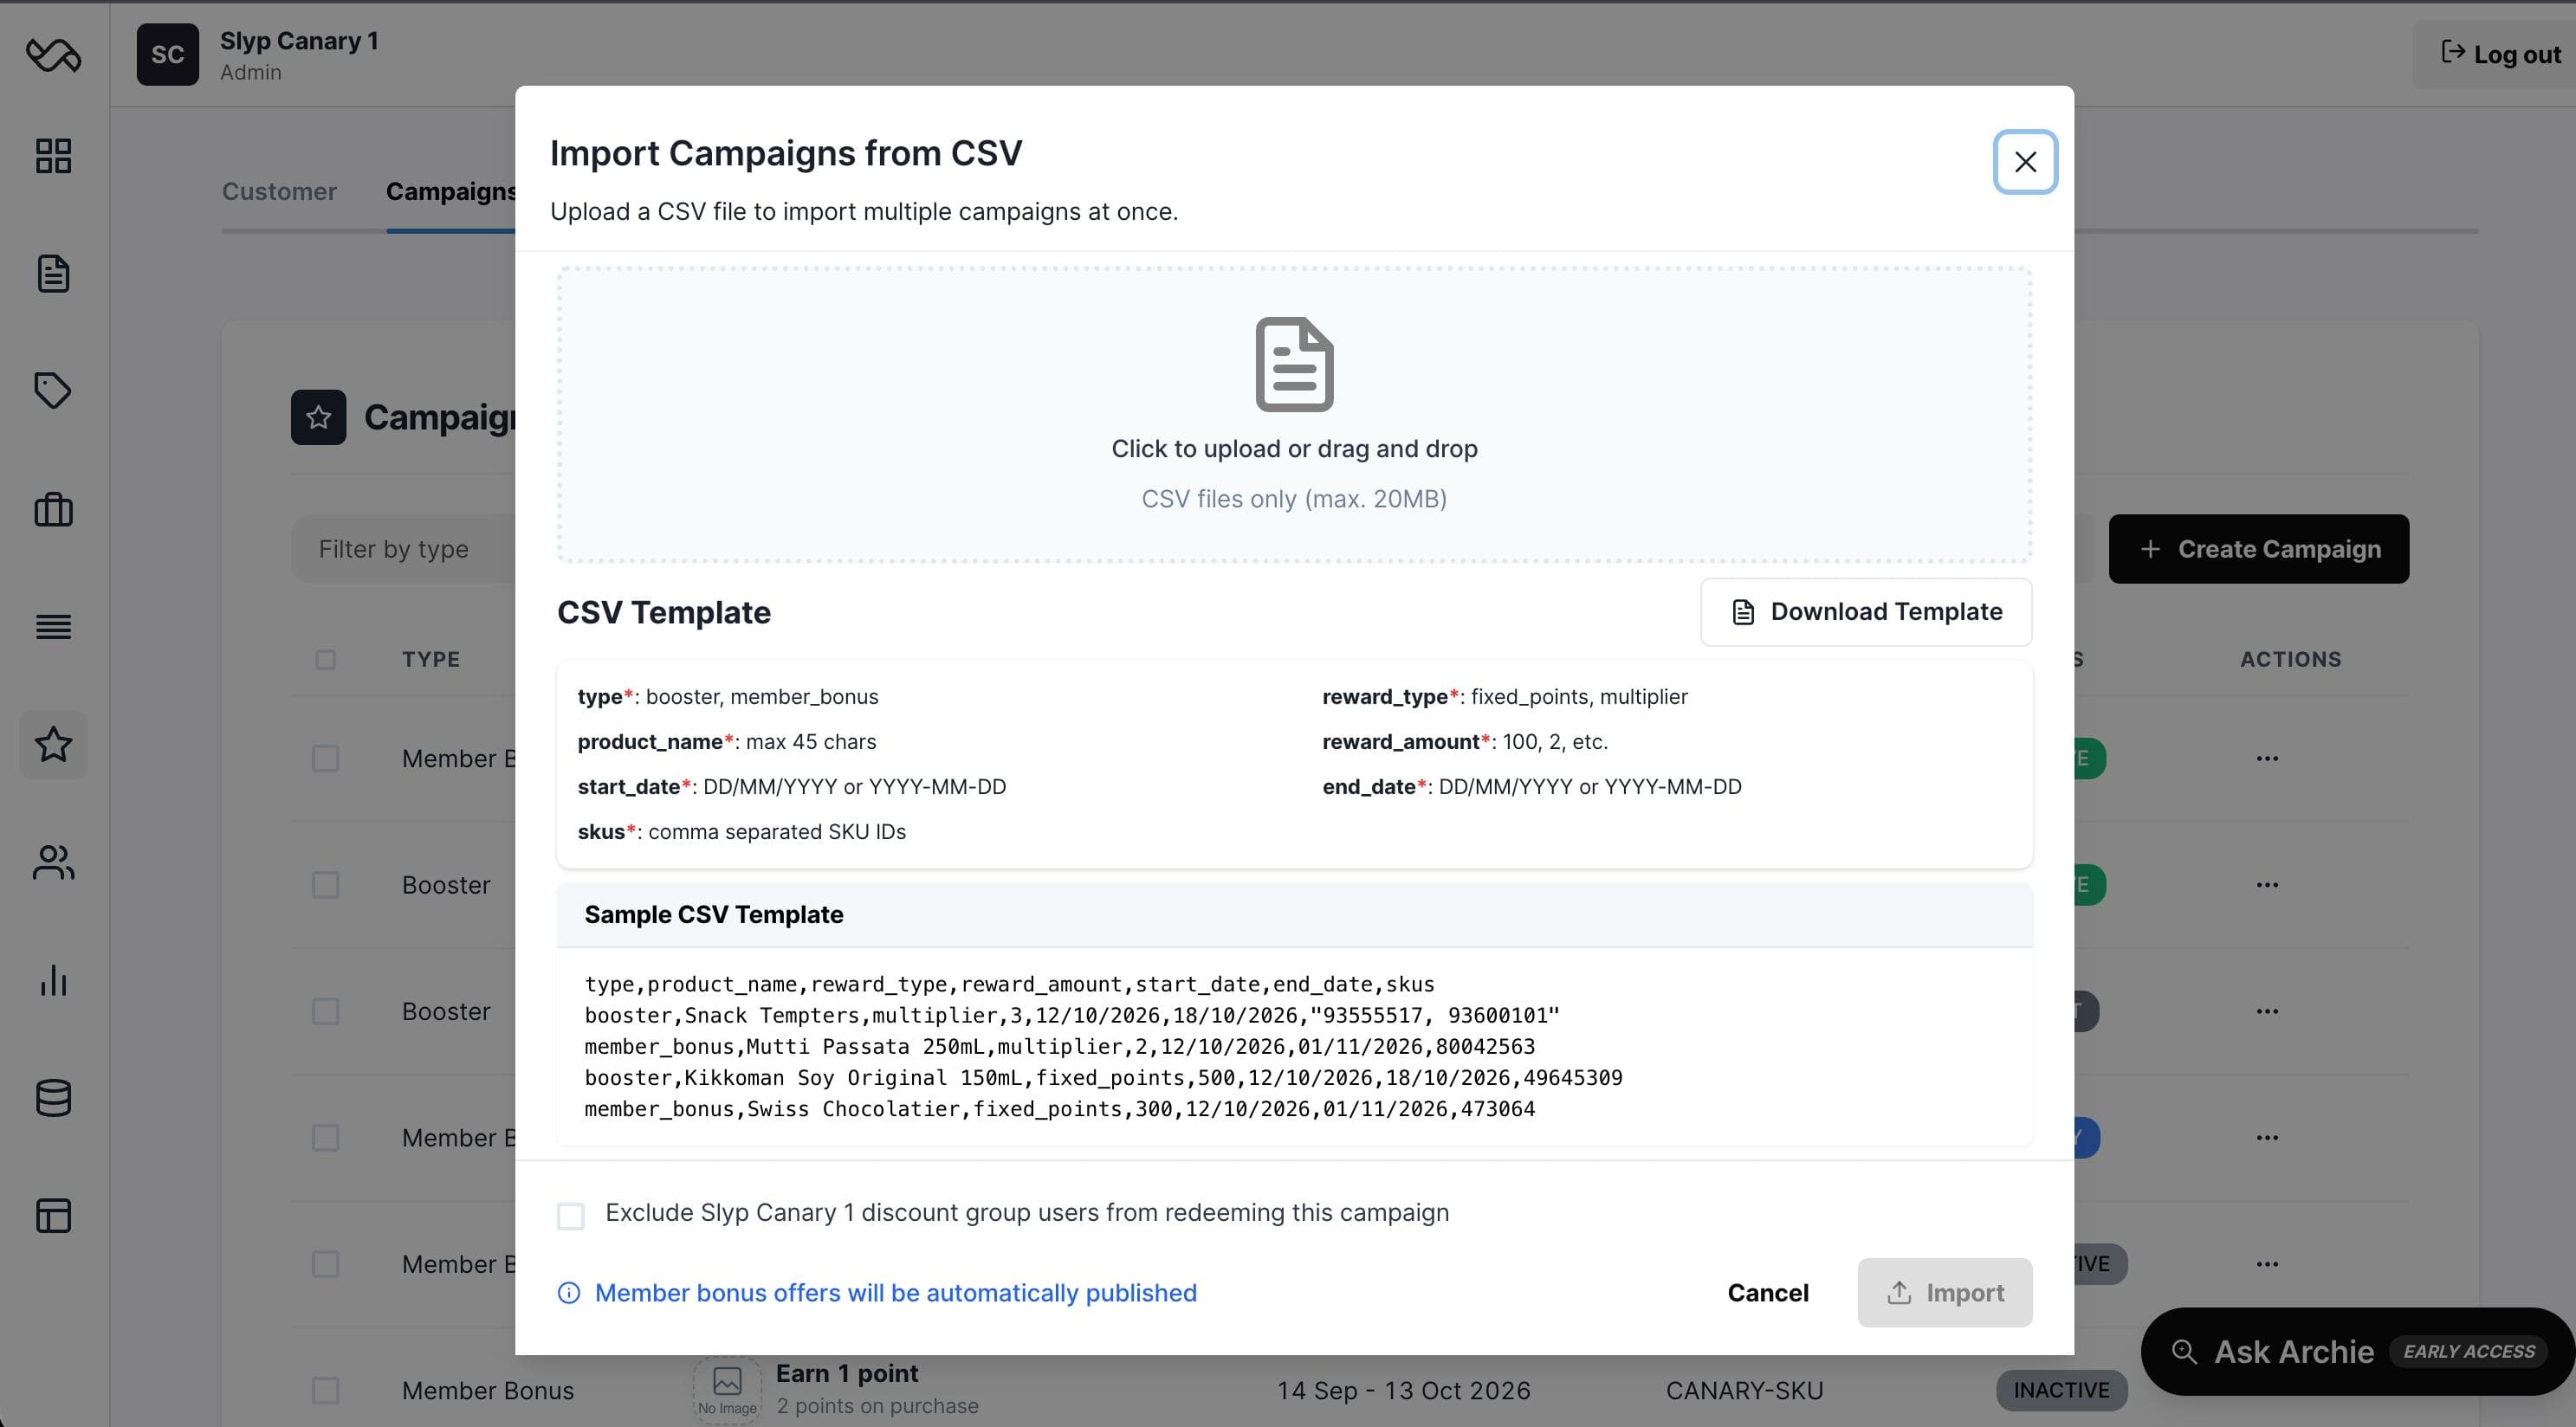Click the '14 Sep - 13 Oct 2026' date cell
This screenshot has width=2576, height=1427.
tap(1403, 1390)
